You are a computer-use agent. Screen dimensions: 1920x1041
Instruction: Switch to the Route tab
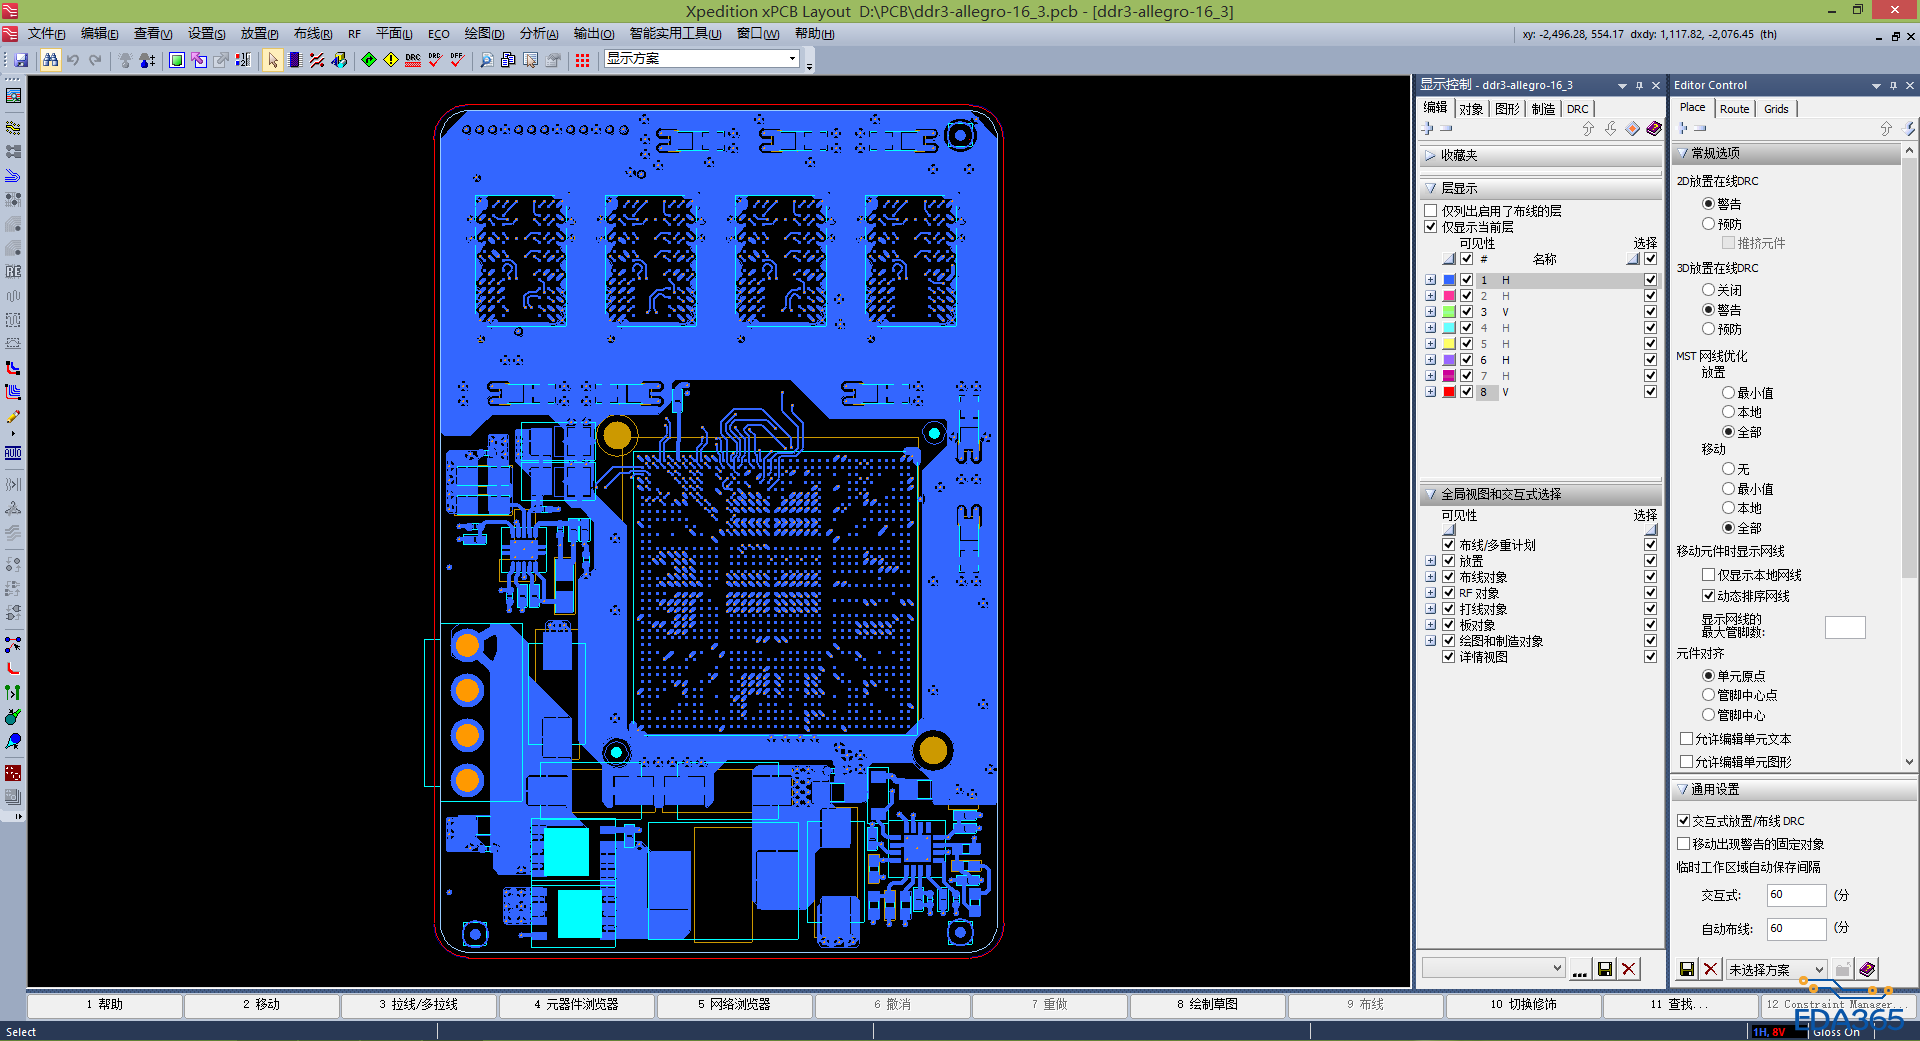click(x=1735, y=109)
